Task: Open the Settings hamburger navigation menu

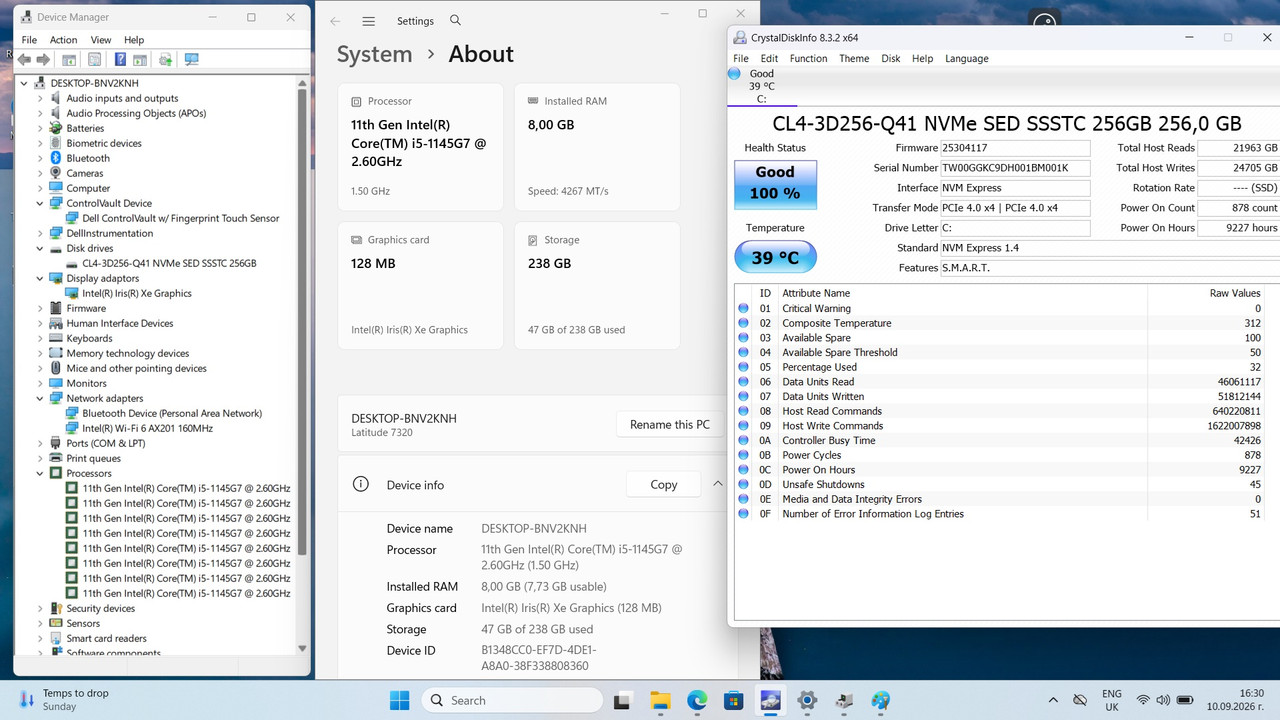Action: pyautogui.click(x=369, y=21)
